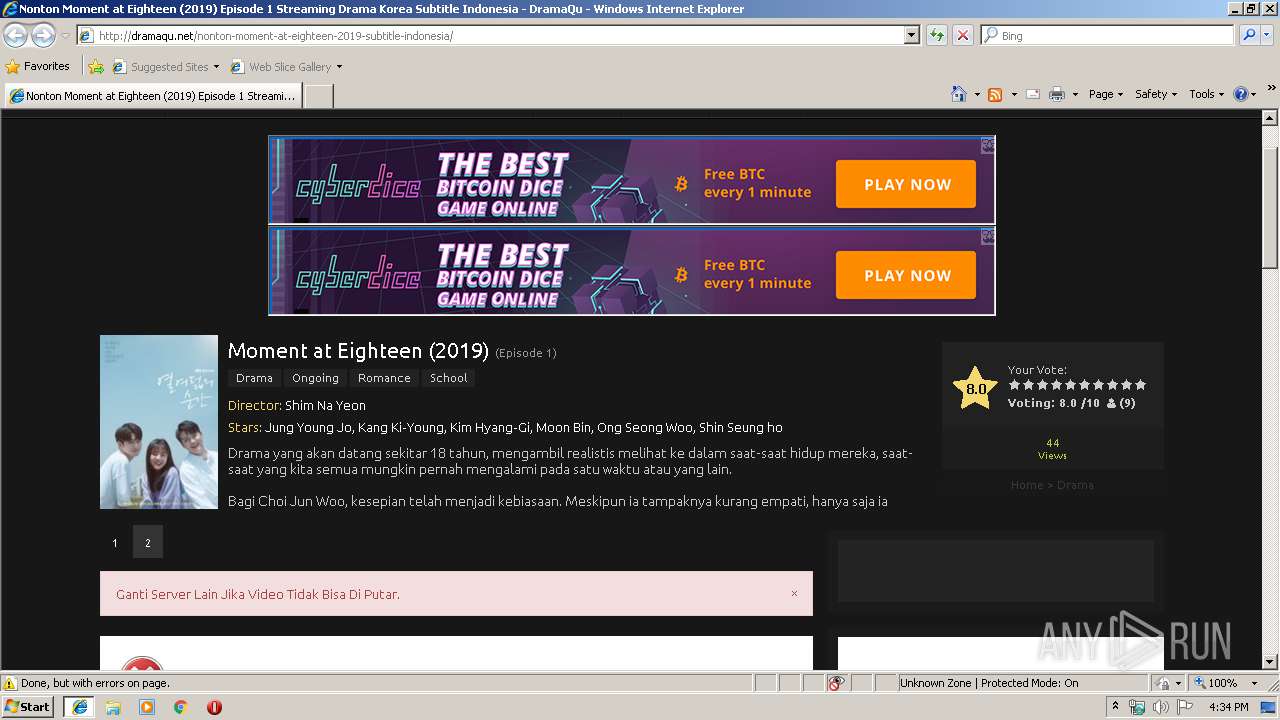Click the red Opera-style taskbar icon
1280x720 pixels.
[x=214, y=707]
